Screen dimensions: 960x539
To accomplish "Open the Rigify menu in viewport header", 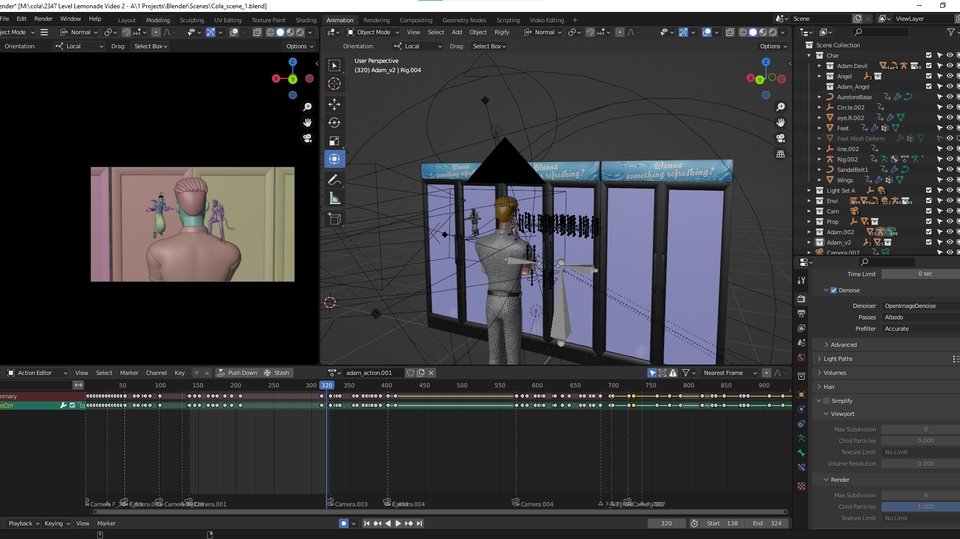I will tap(502, 32).
